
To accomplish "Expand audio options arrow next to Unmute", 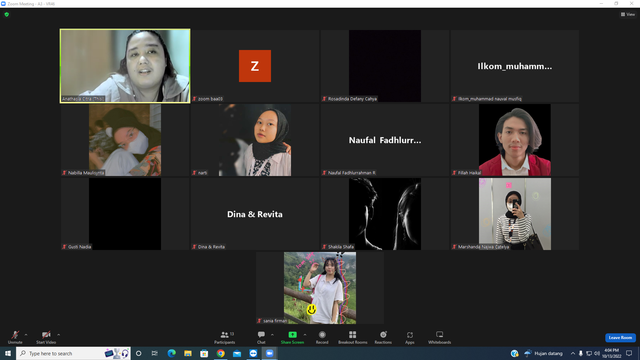I will [x=26, y=335].
